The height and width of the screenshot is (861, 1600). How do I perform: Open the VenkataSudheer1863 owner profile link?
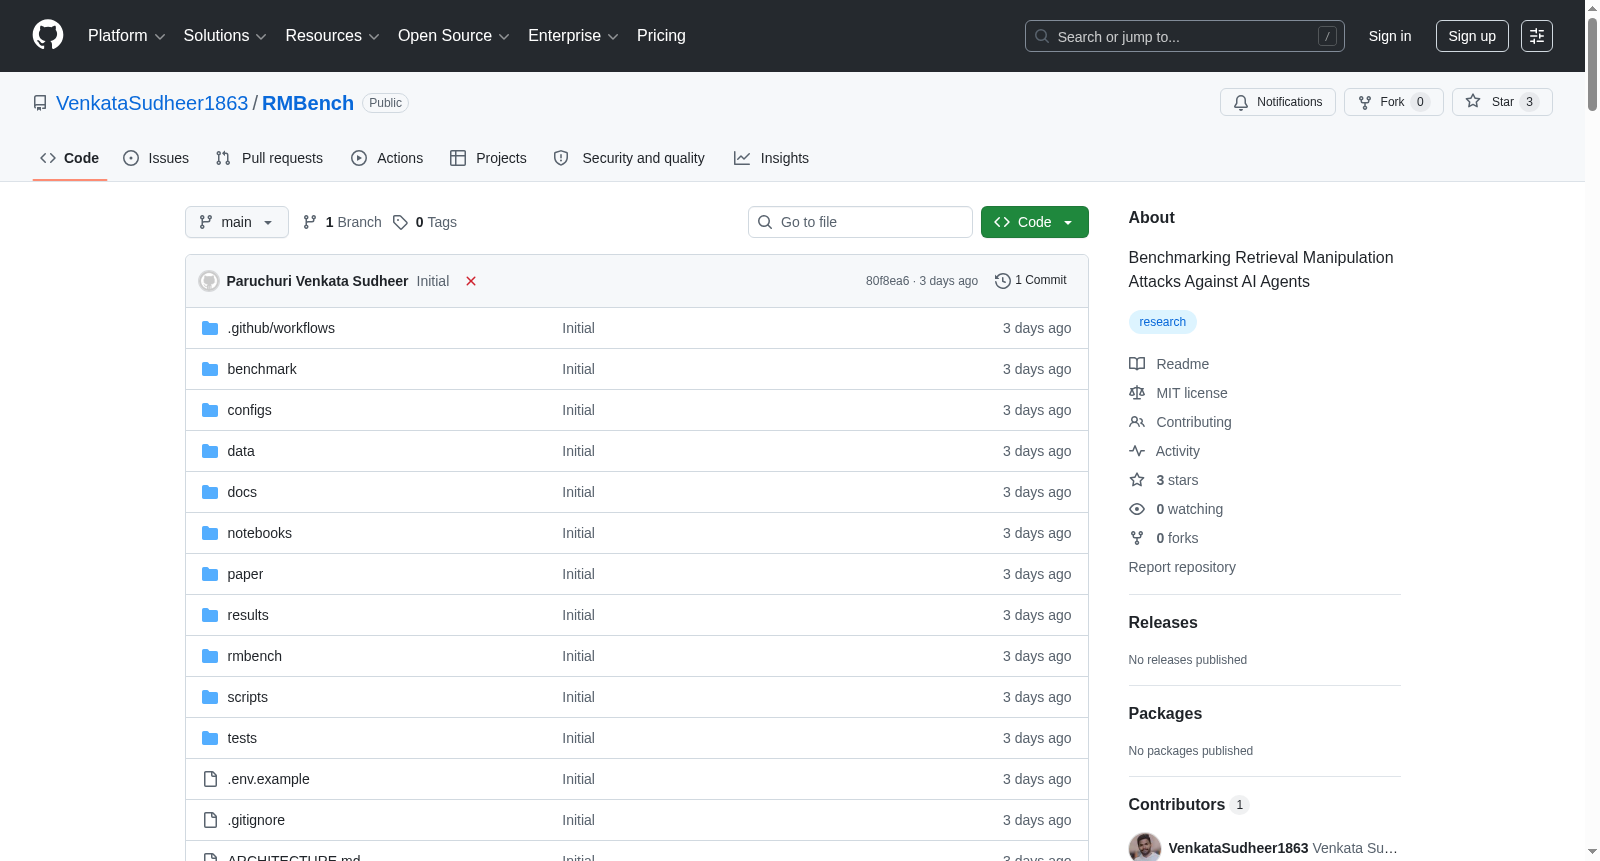coord(152,103)
